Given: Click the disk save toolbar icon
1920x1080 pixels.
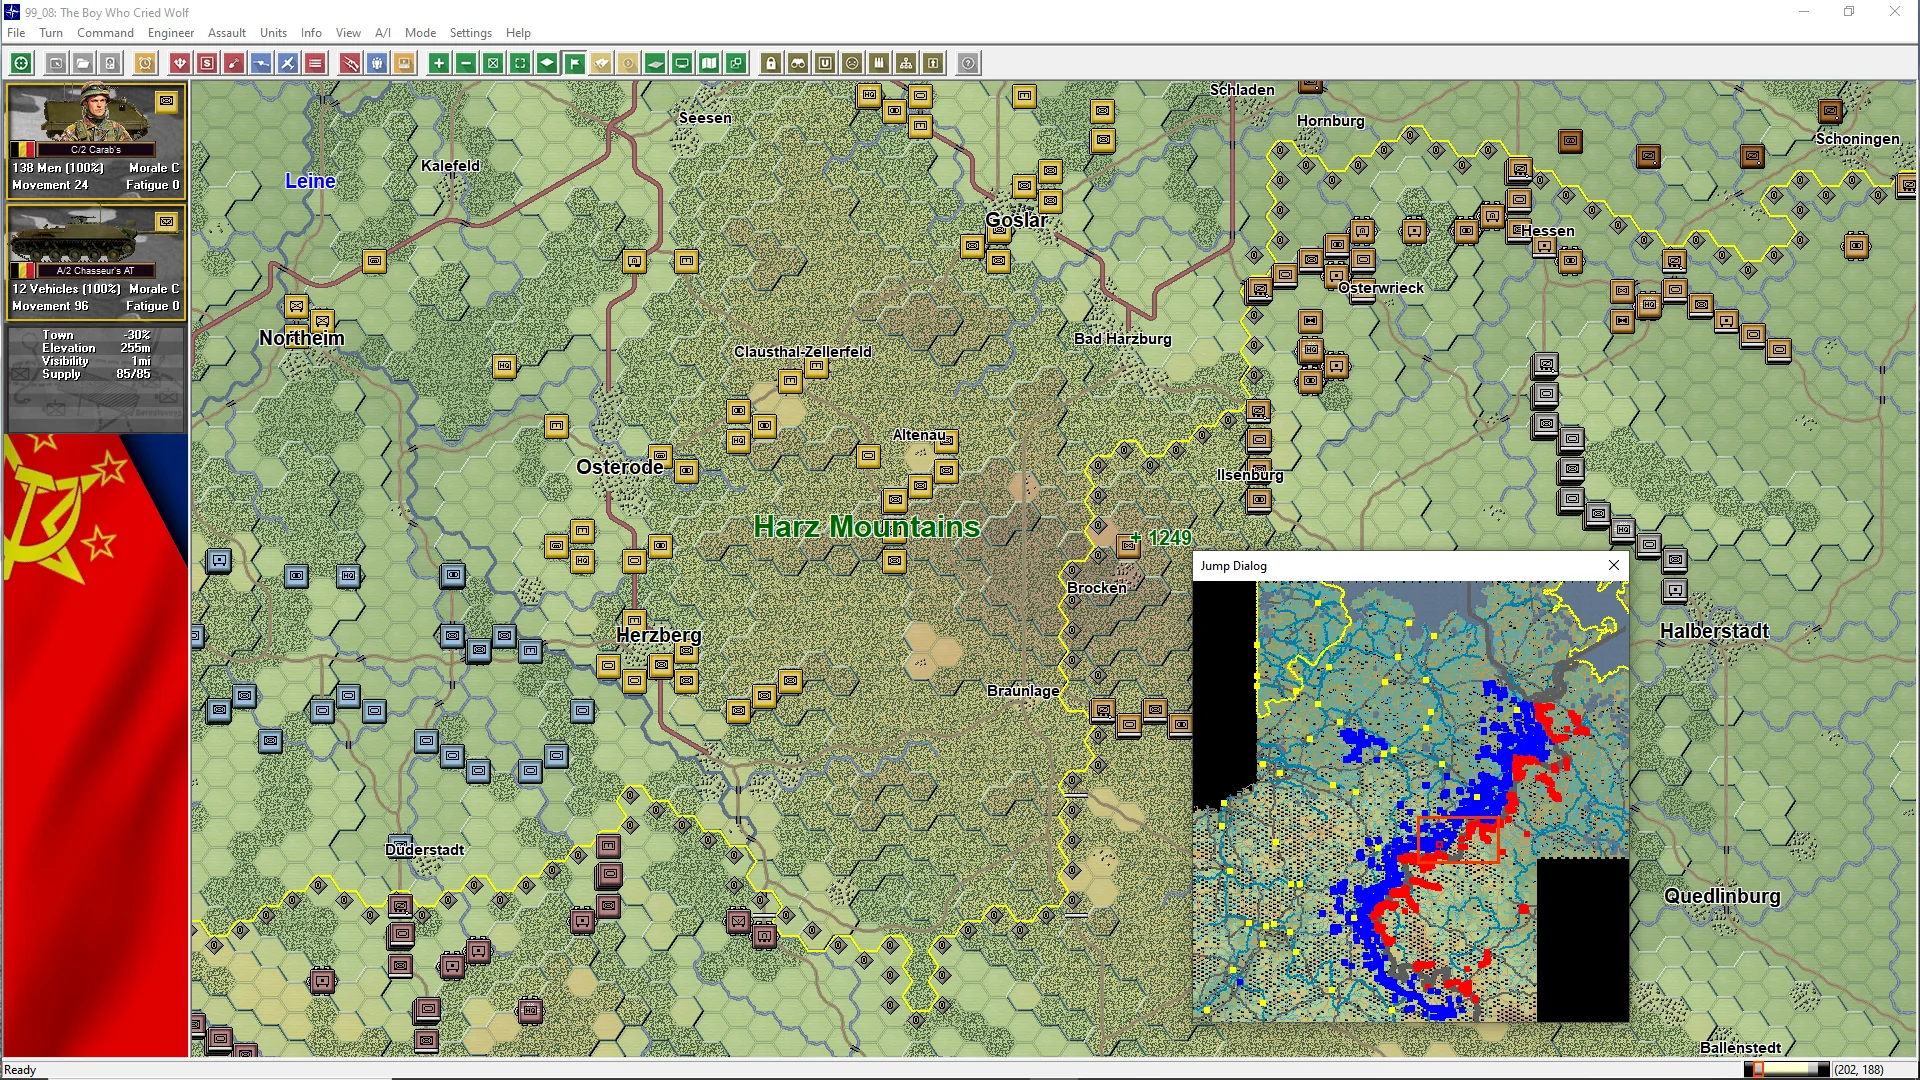Looking at the screenshot, I should click(x=110, y=64).
